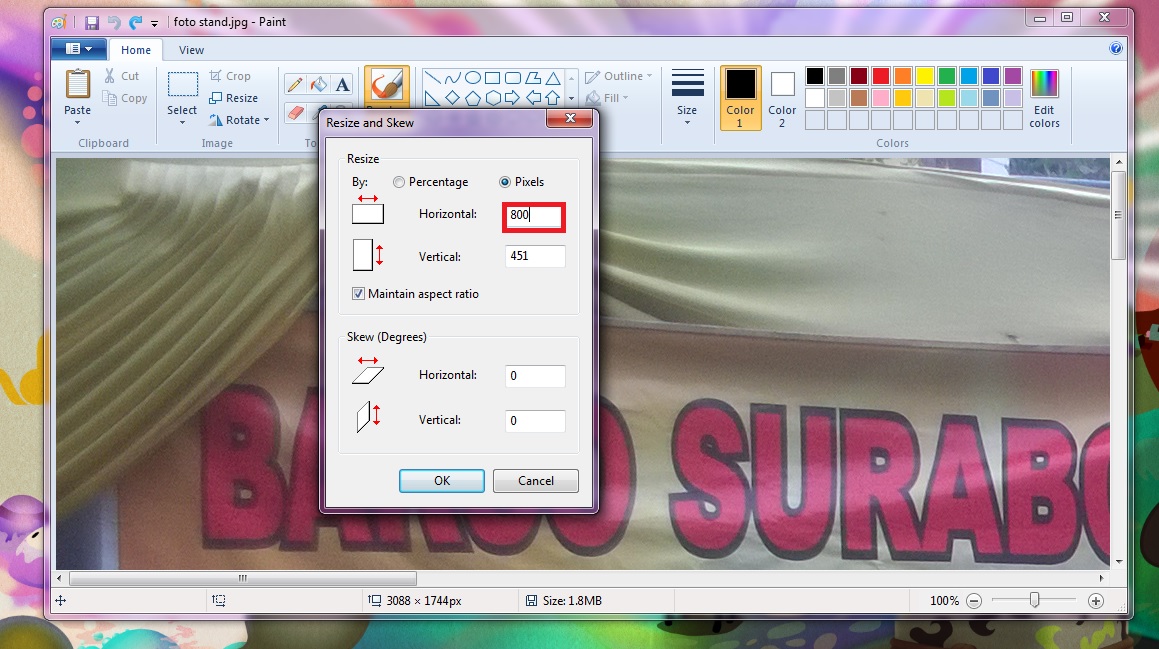Screen dimensions: 1159x649
Task: Click the skew Vertical degrees field
Action: [x=535, y=421]
